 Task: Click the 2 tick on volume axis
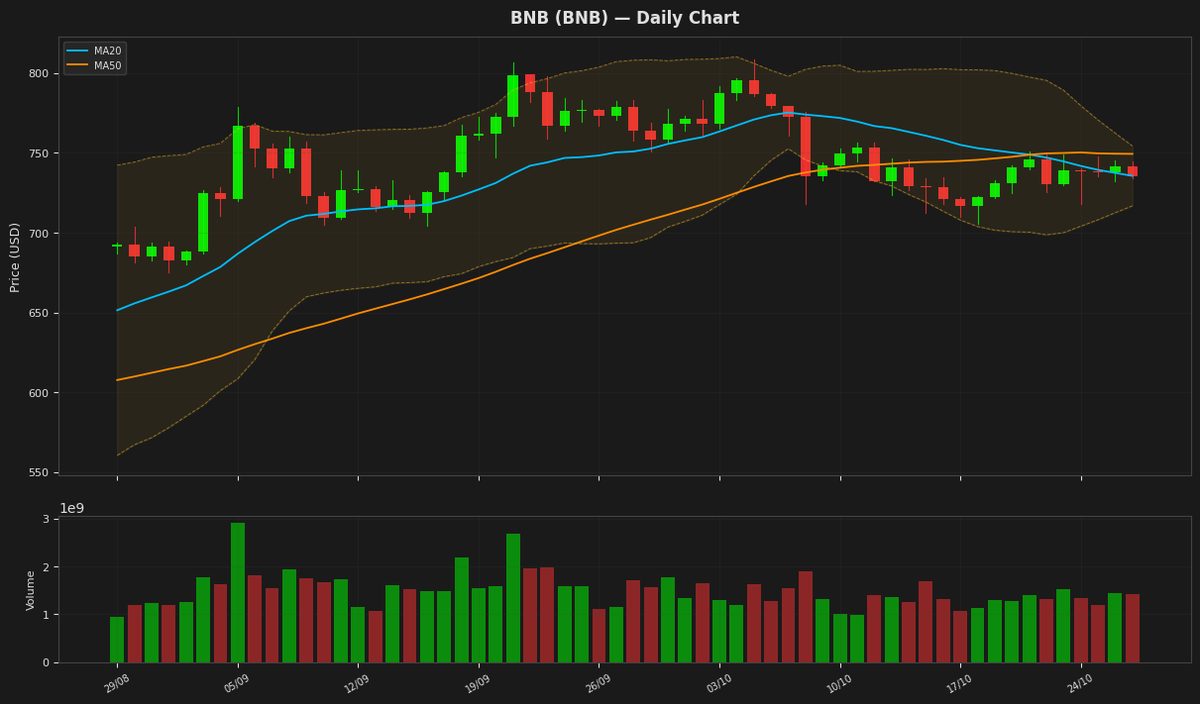point(46,568)
